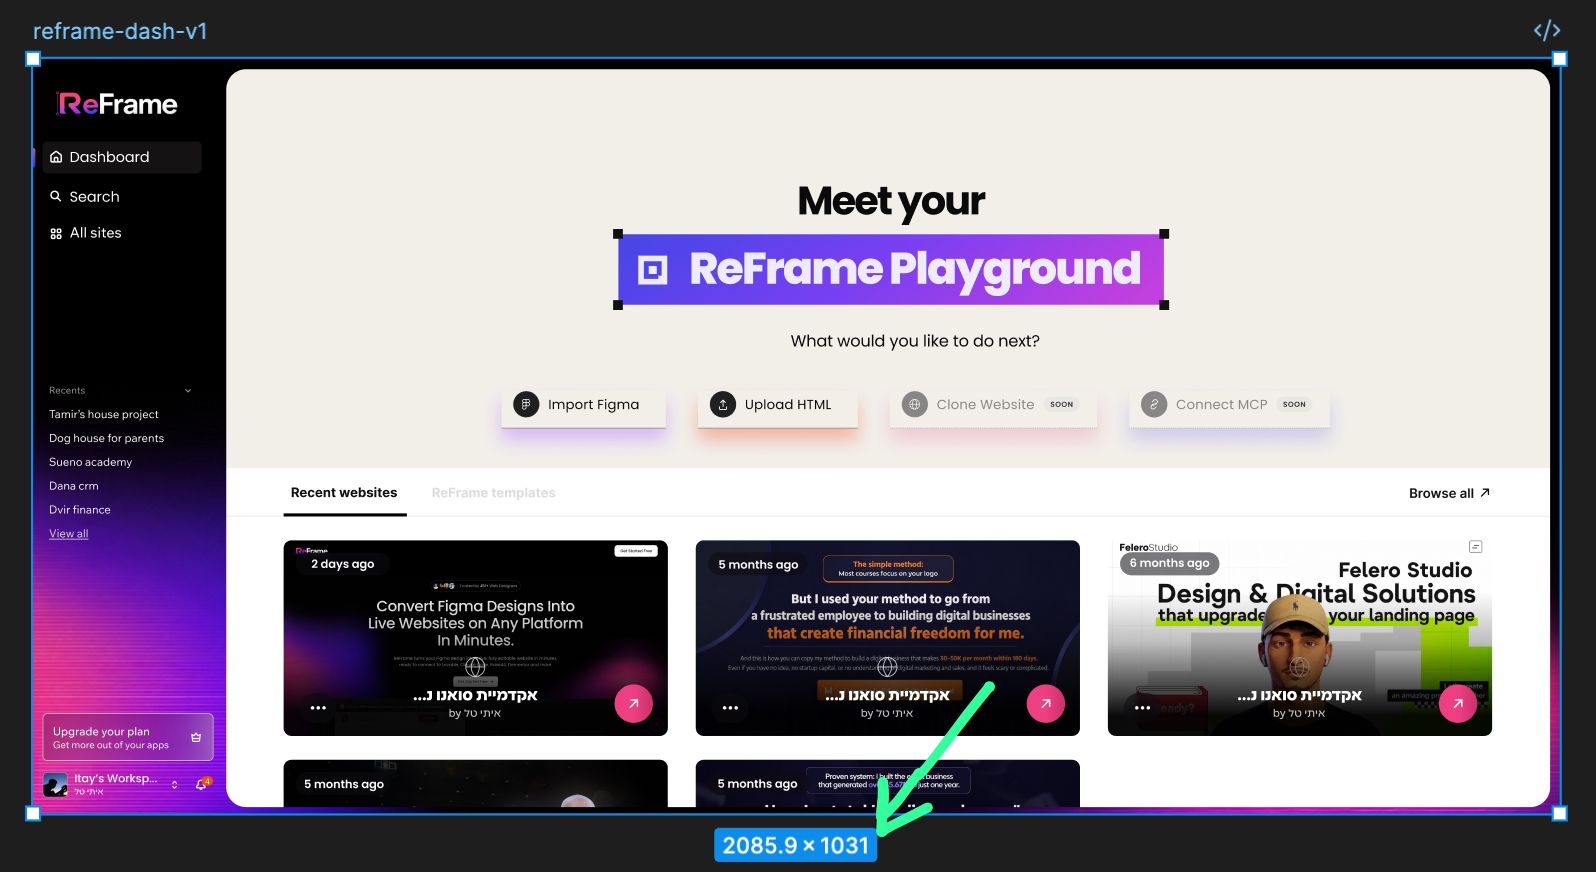
Task: Click the ReFrame logo in the sidebar
Action: [117, 104]
